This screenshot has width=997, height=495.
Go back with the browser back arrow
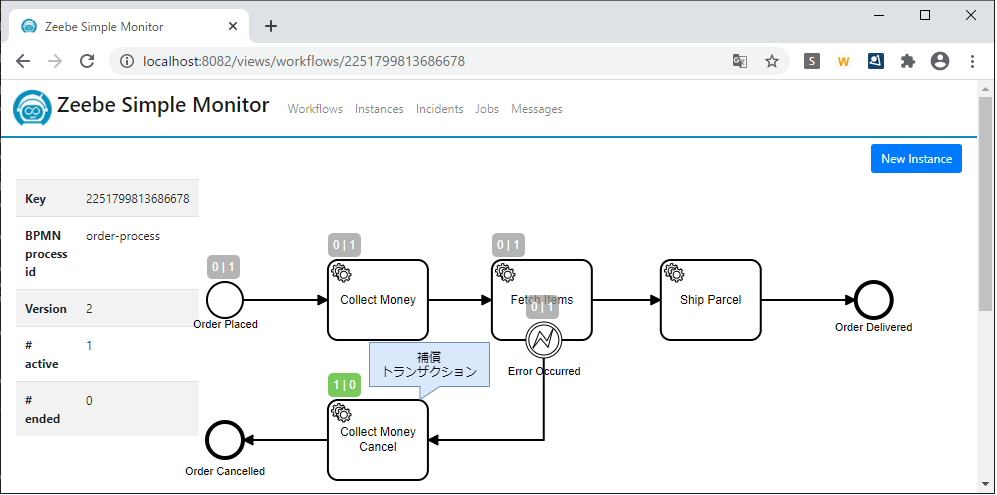[x=23, y=61]
